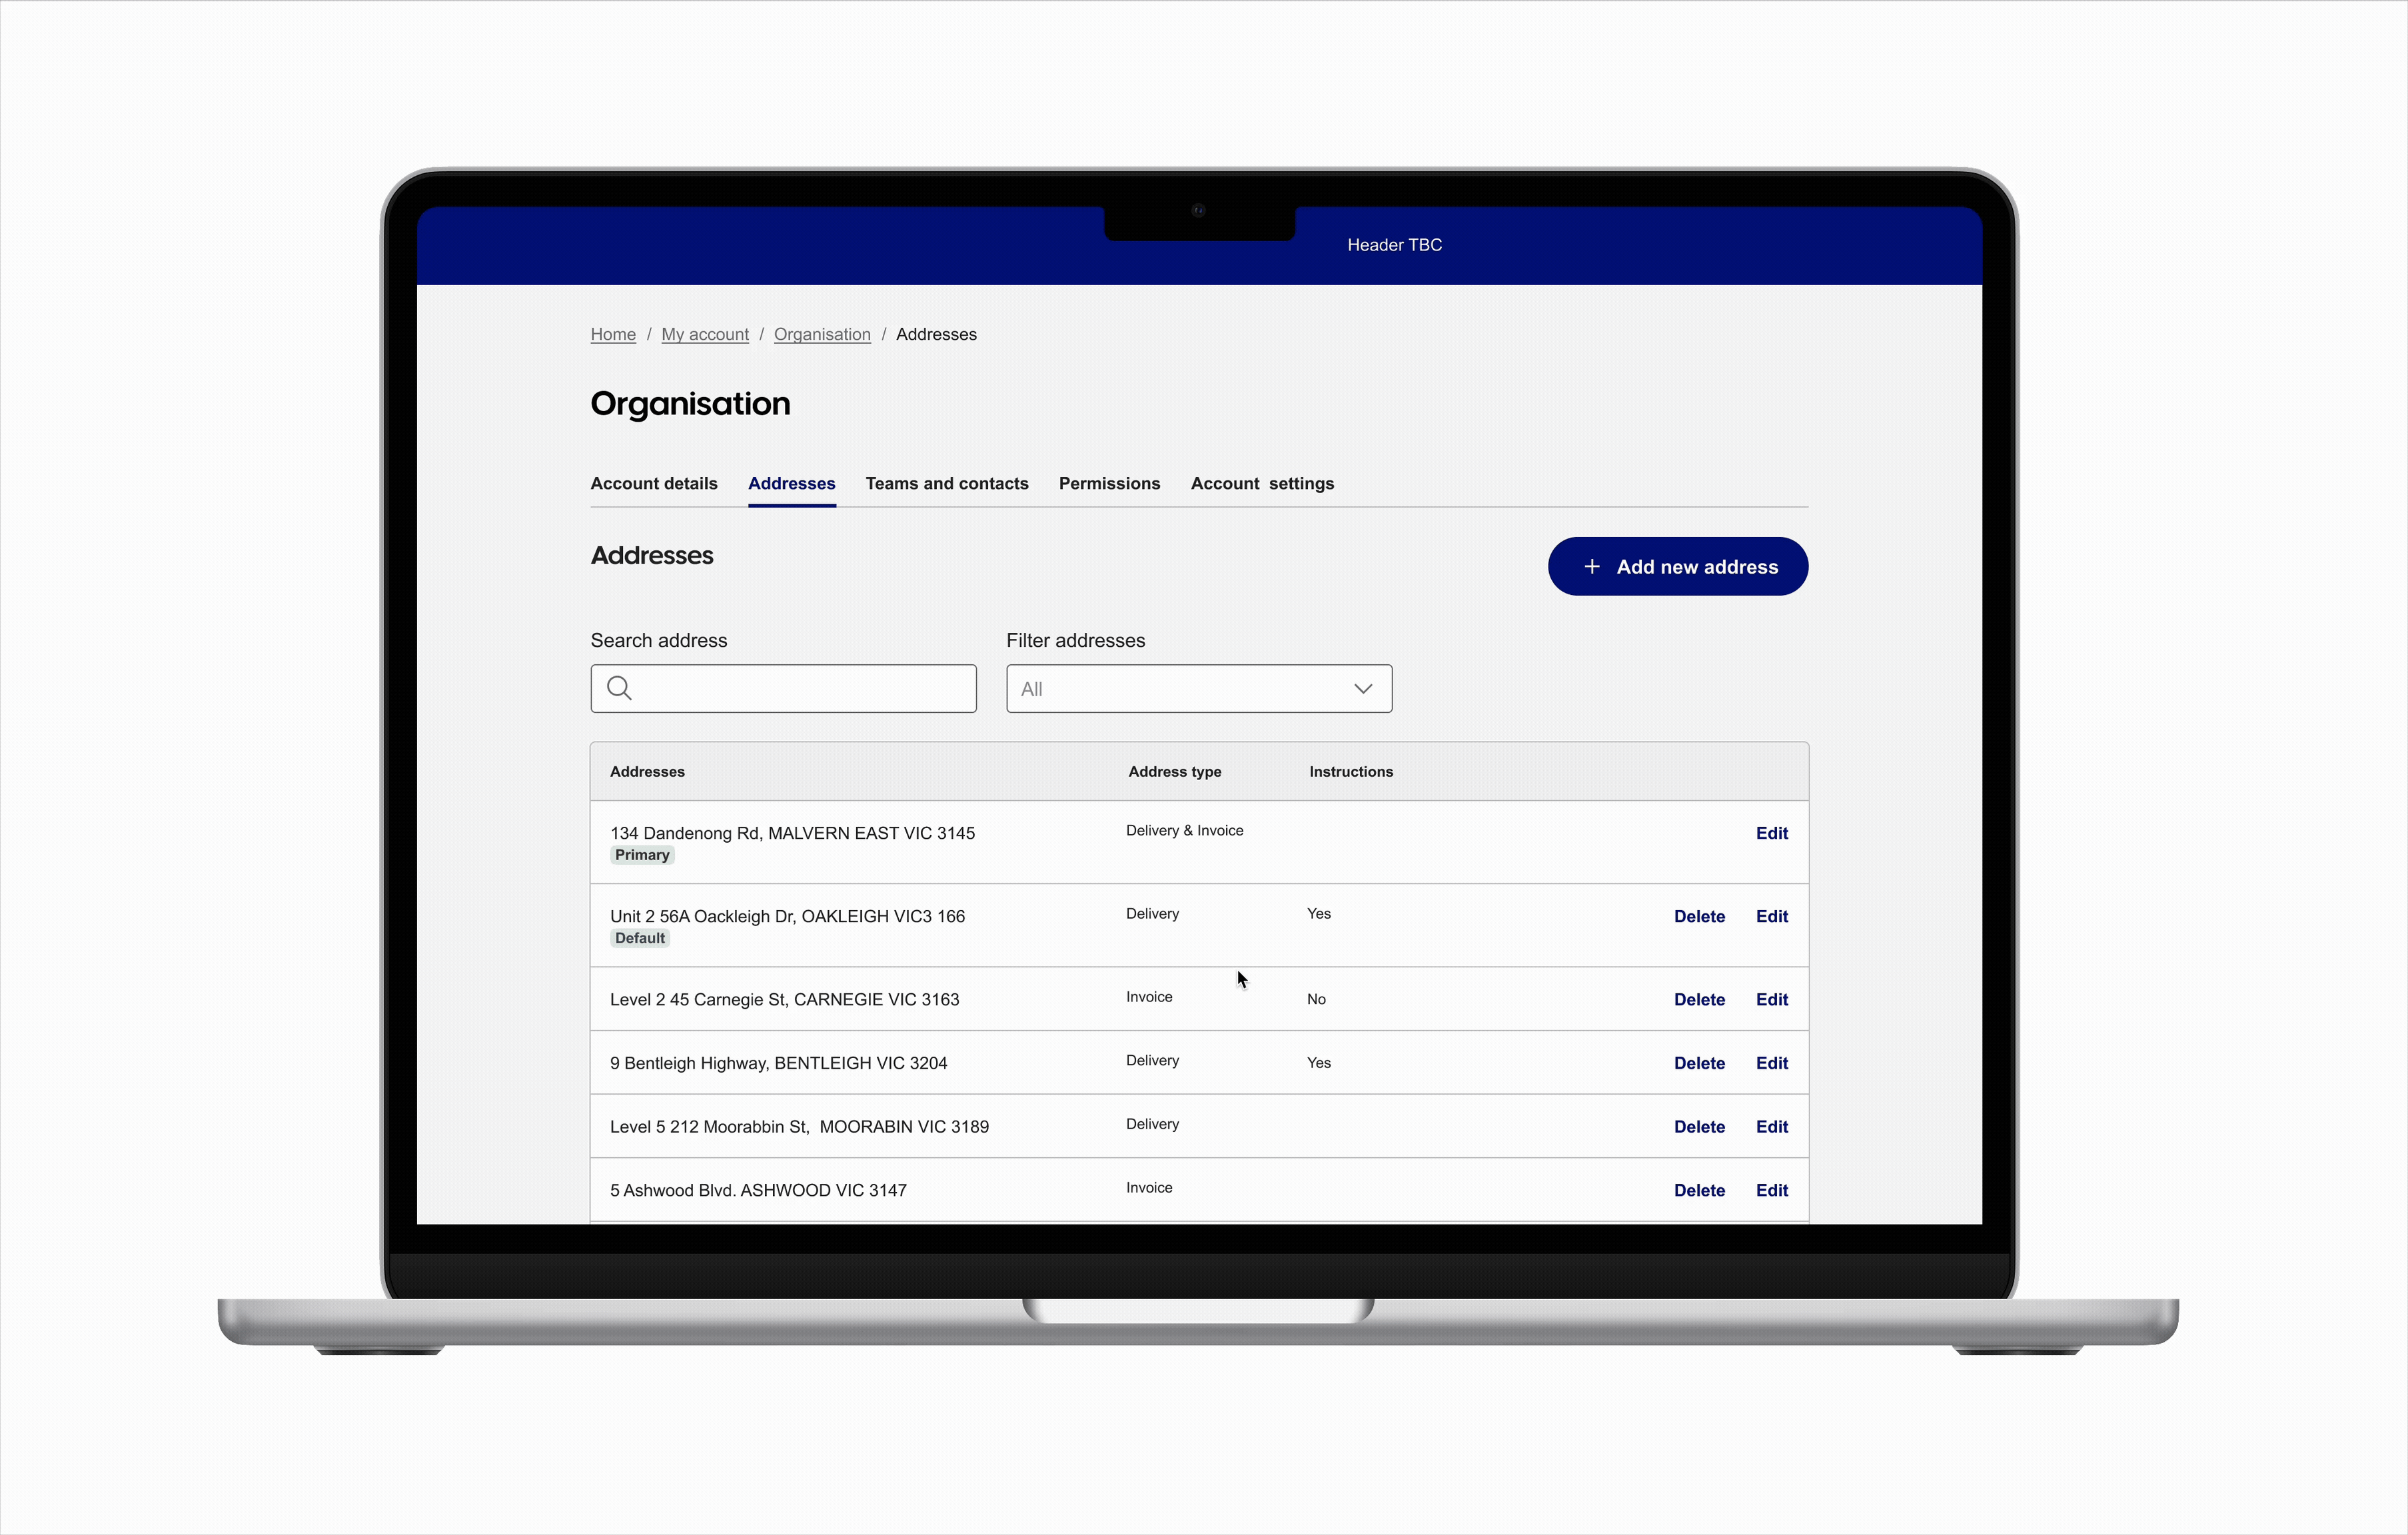Image resolution: width=2408 pixels, height=1535 pixels.
Task: Select the text 134 Dandenong Rd, MALVERN EAST VIC 3145
Action: 792,833
